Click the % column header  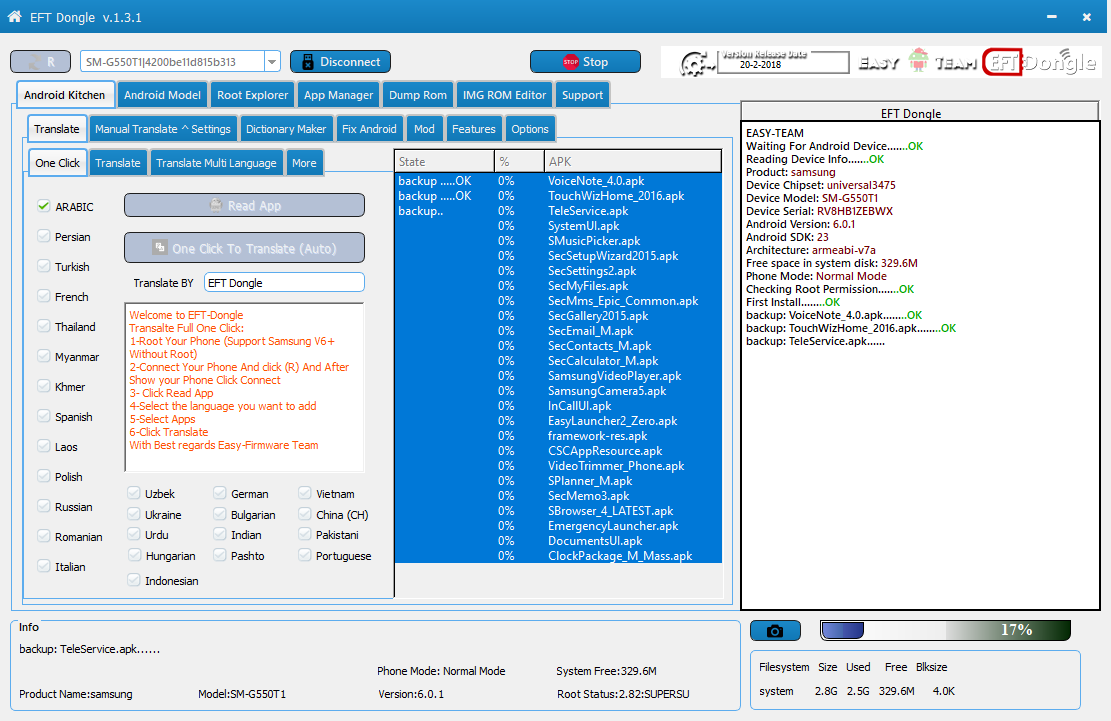coord(519,161)
